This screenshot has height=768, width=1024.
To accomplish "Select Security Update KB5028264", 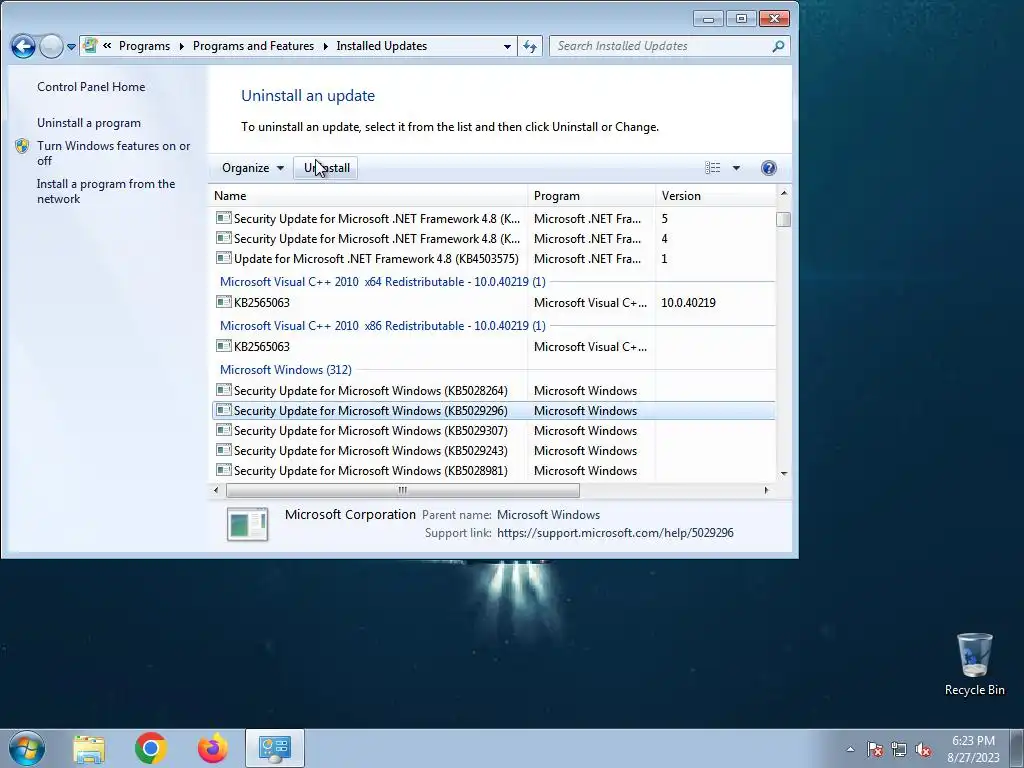I will coord(494,391).
